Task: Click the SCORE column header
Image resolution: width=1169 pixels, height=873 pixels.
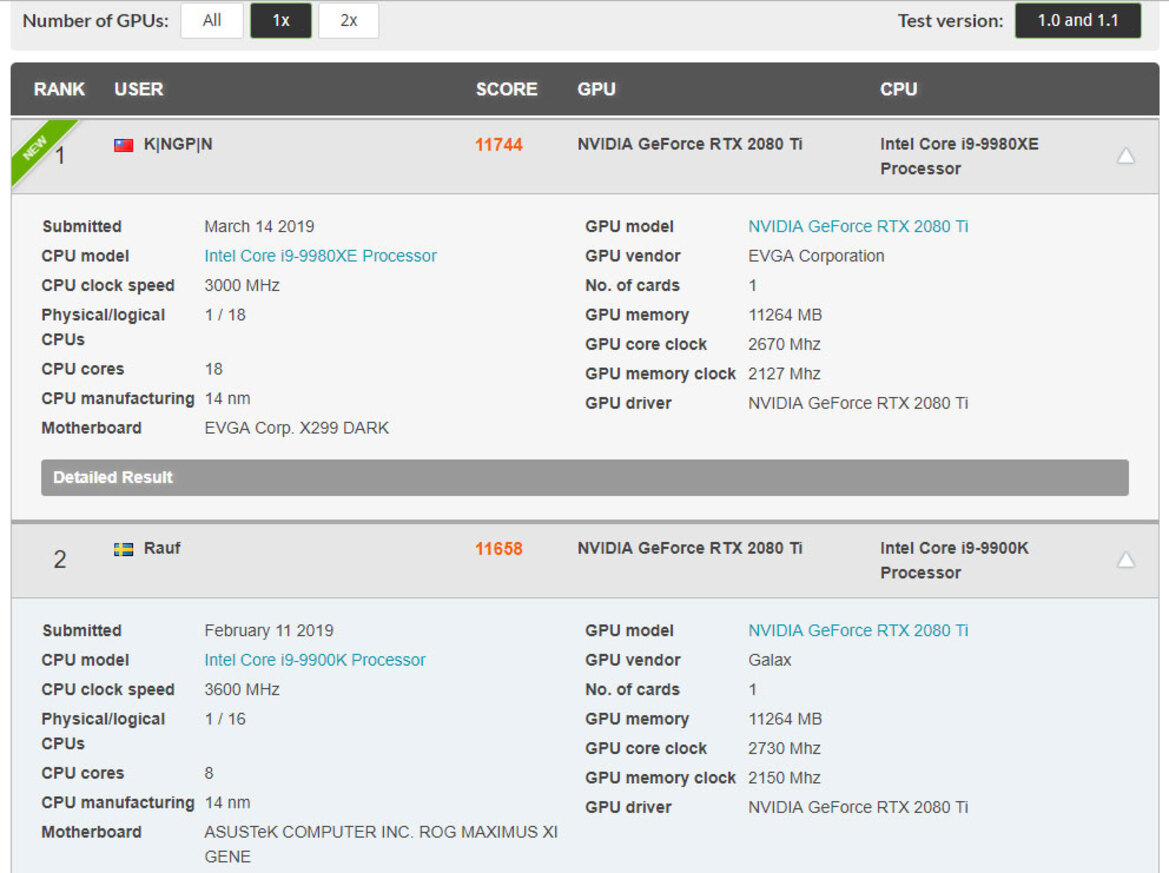Action: click(x=506, y=89)
